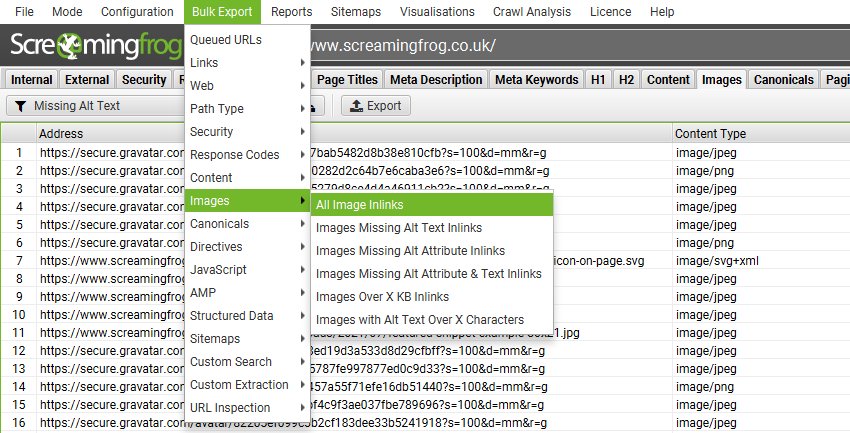
Task: Switch to the Internal tab
Action: [x=31, y=80]
